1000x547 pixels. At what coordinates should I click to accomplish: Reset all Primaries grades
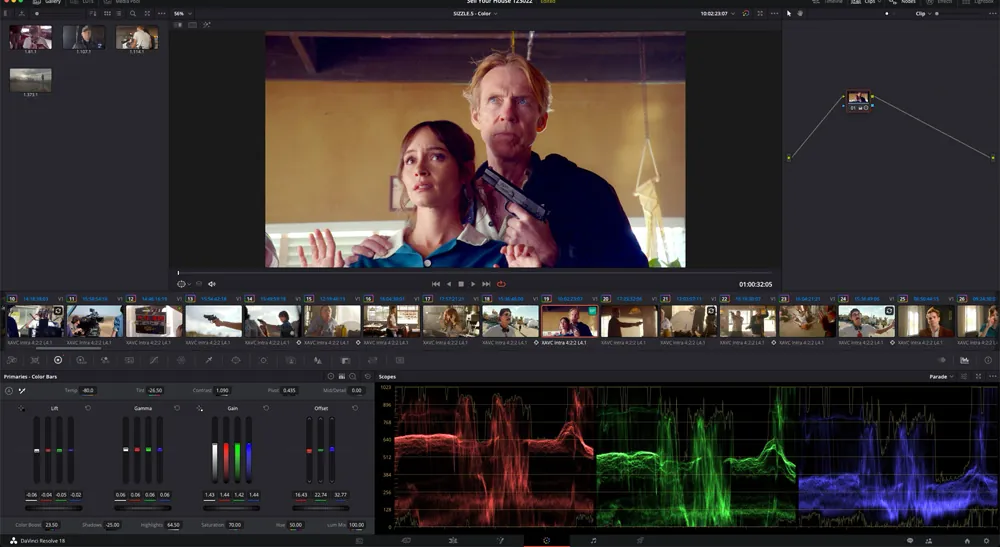click(367, 377)
